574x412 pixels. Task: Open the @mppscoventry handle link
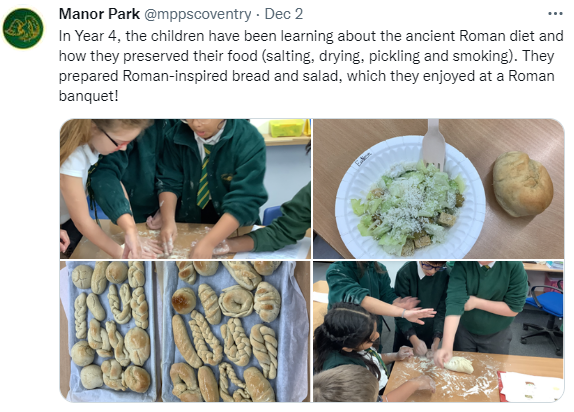pyautogui.click(x=198, y=14)
